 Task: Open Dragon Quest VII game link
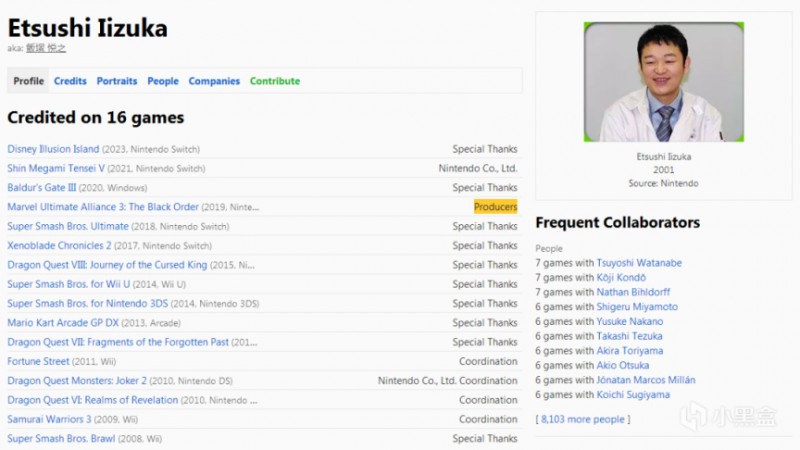point(118,342)
